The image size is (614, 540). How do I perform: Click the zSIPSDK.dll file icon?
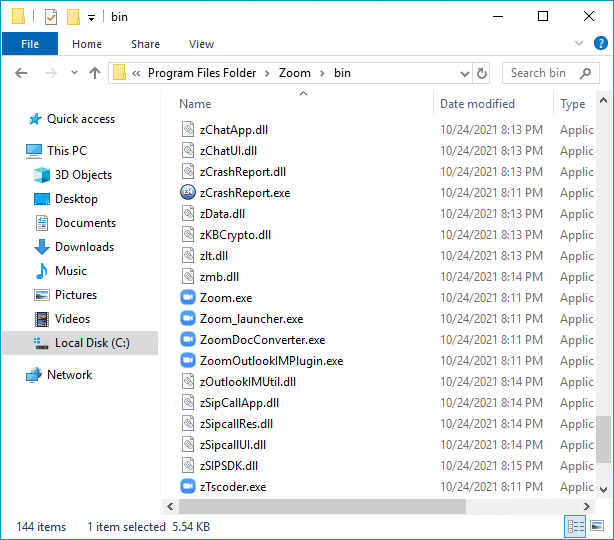click(x=188, y=465)
